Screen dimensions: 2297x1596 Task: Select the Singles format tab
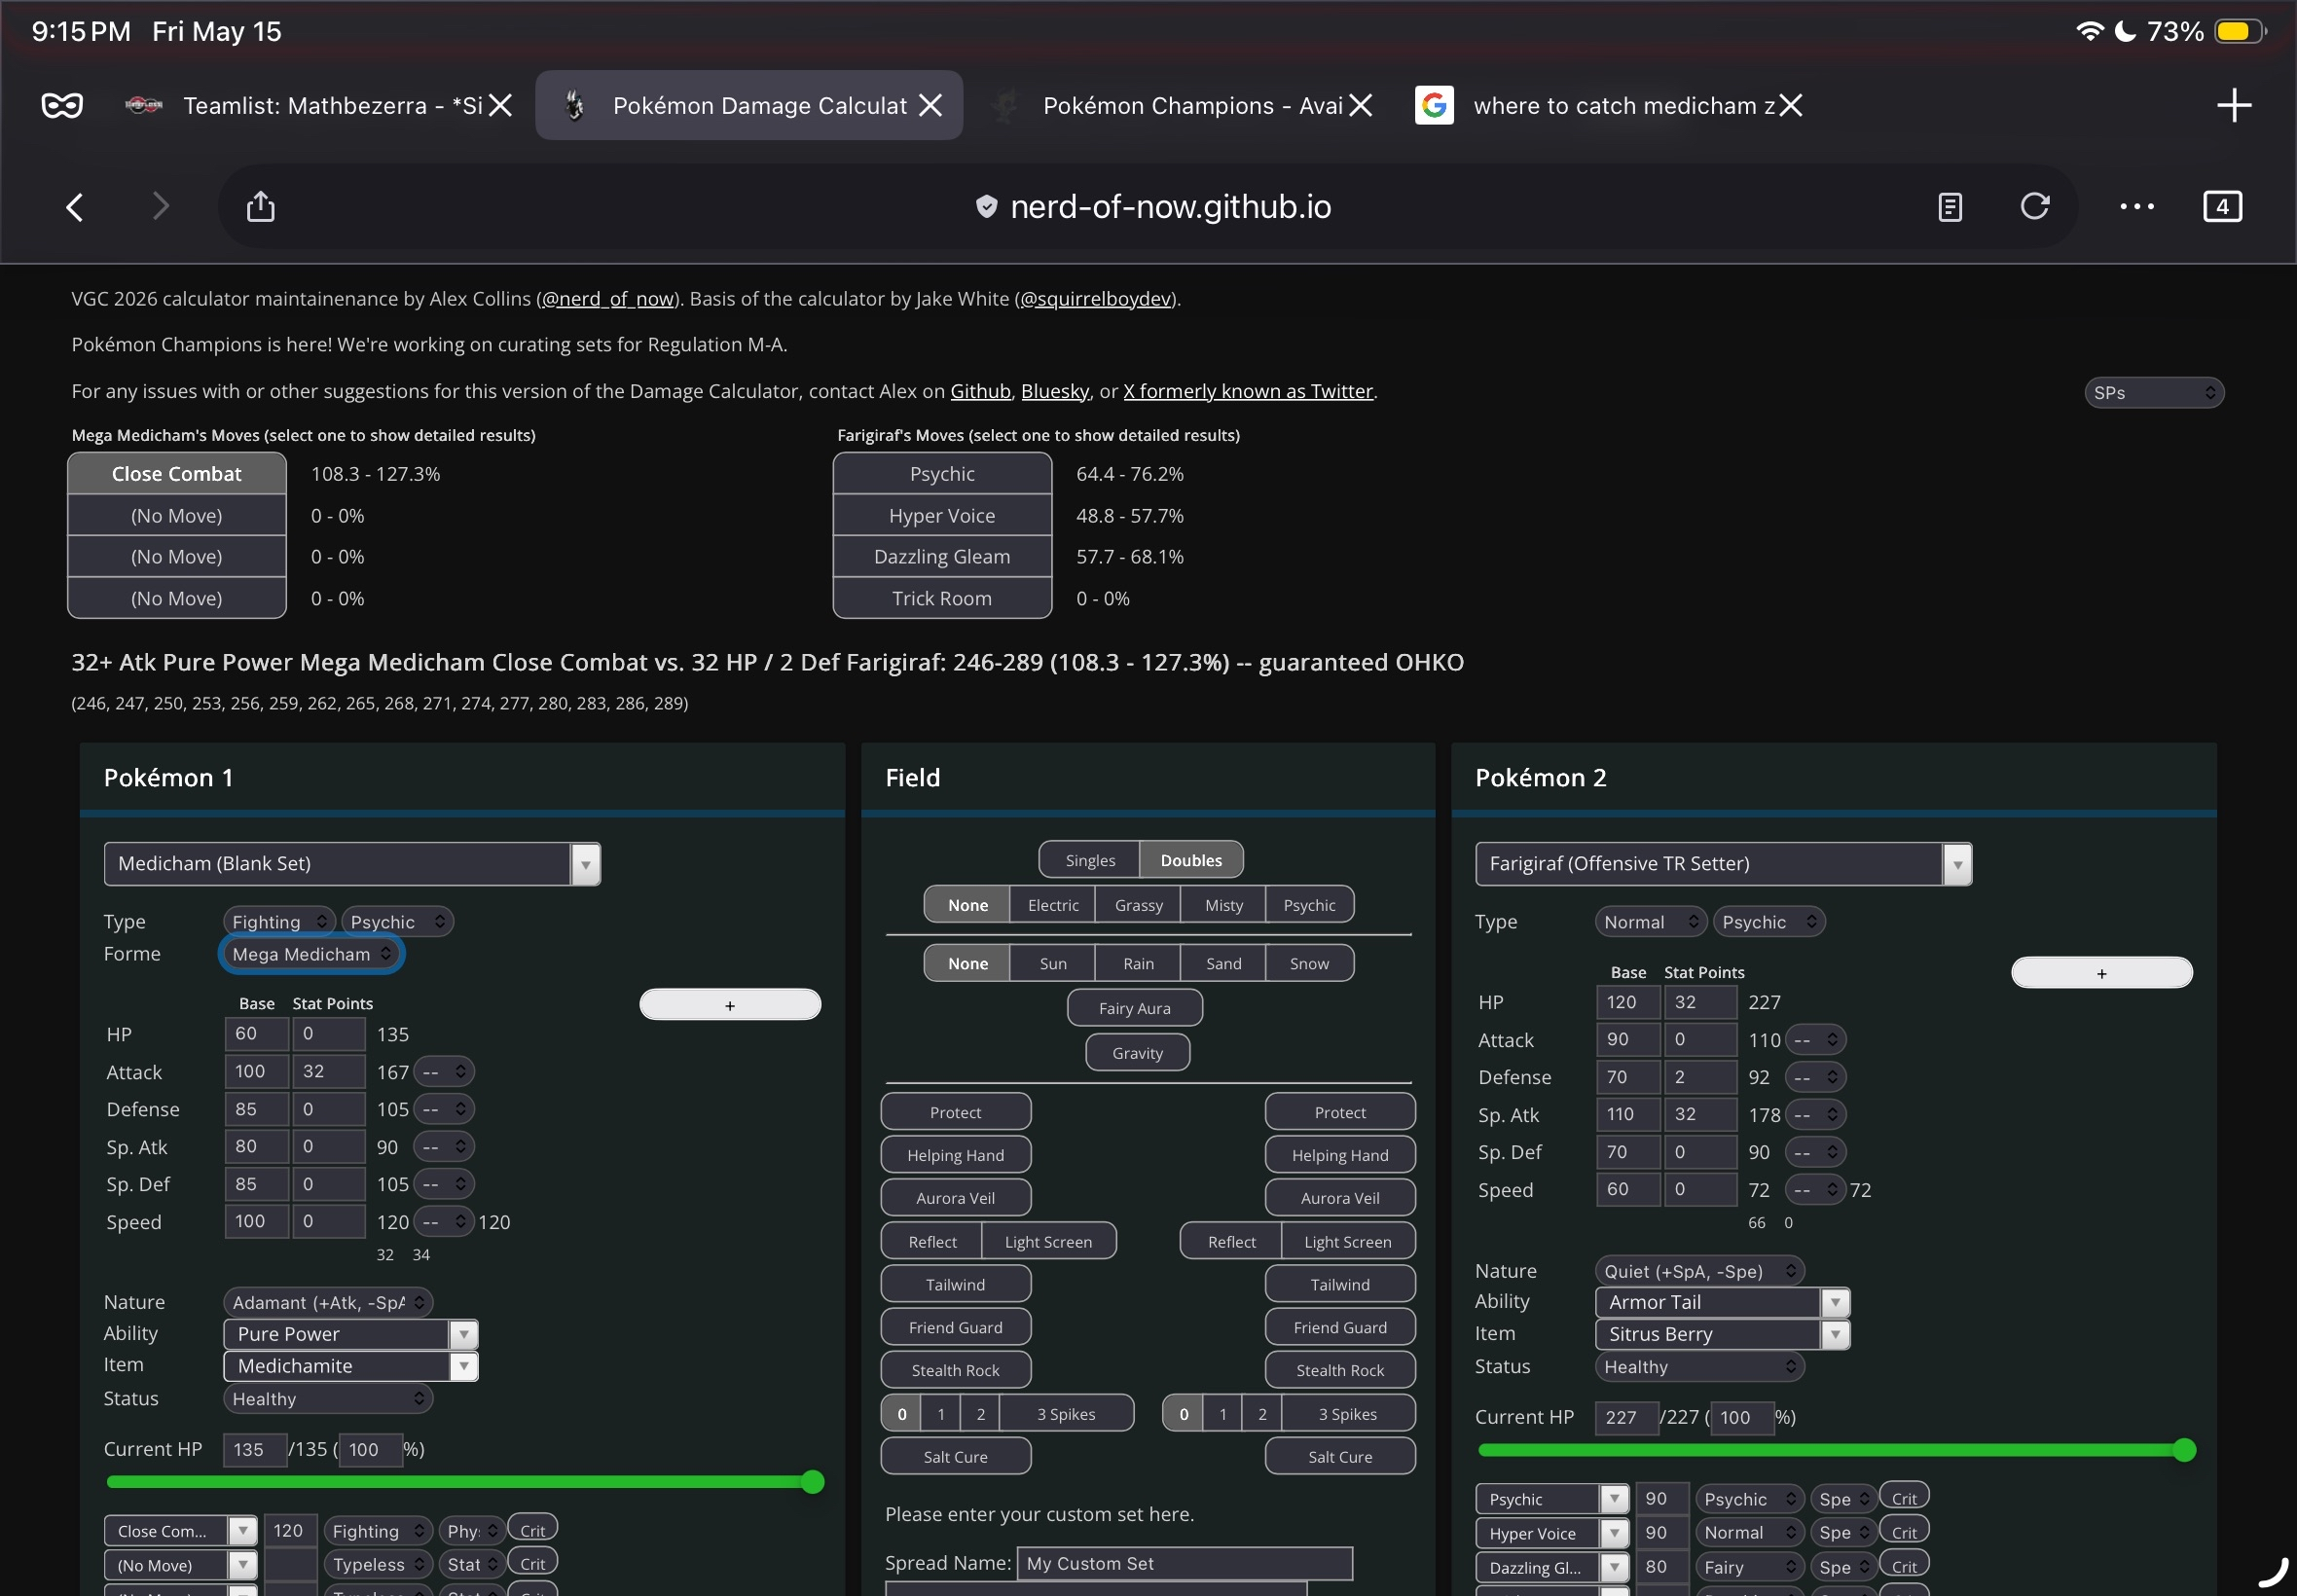point(1090,860)
